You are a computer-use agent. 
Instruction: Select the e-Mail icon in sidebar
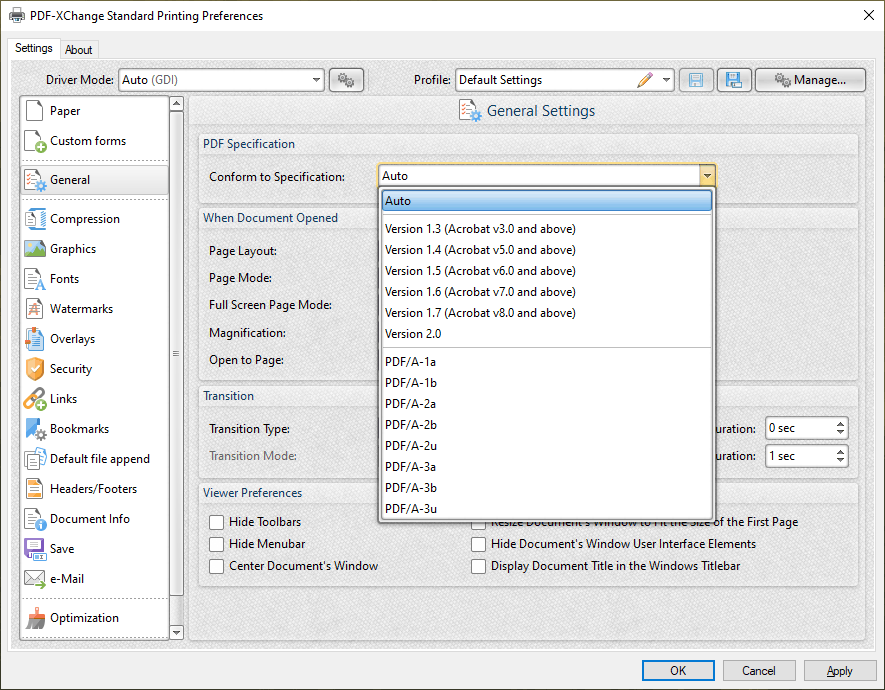(35, 579)
